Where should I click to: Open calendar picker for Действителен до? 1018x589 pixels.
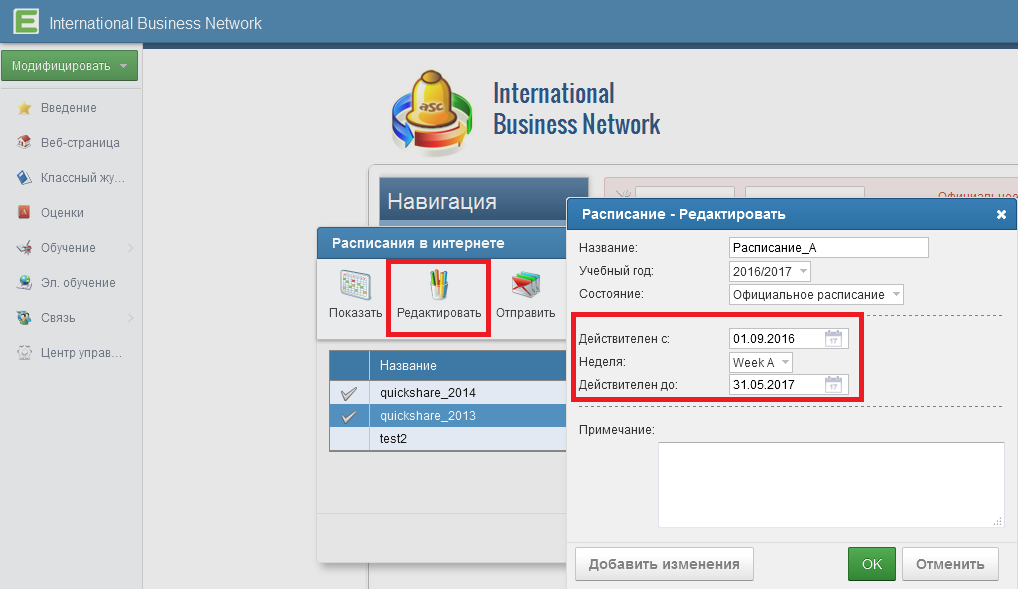click(833, 384)
